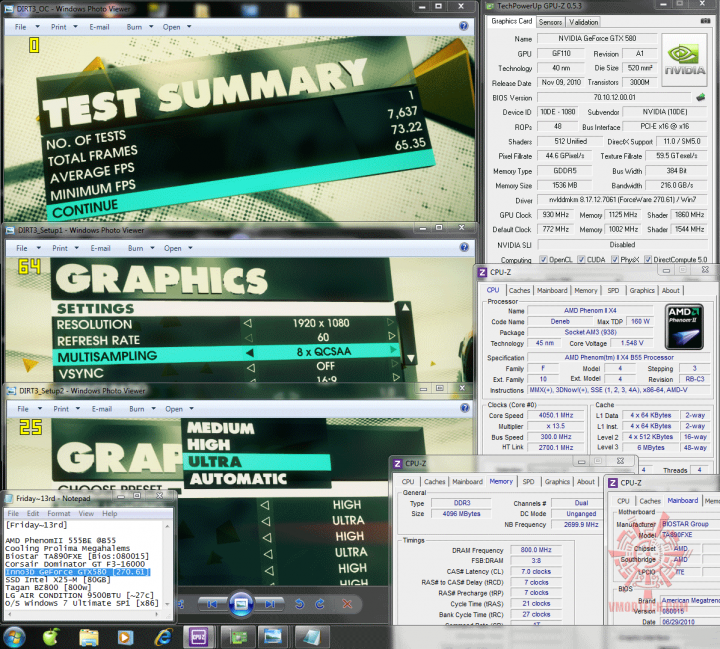Click the 'Tagan BZ800 [800w]' line in Notepad
The height and width of the screenshot is (649, 720).
(47, 587)
